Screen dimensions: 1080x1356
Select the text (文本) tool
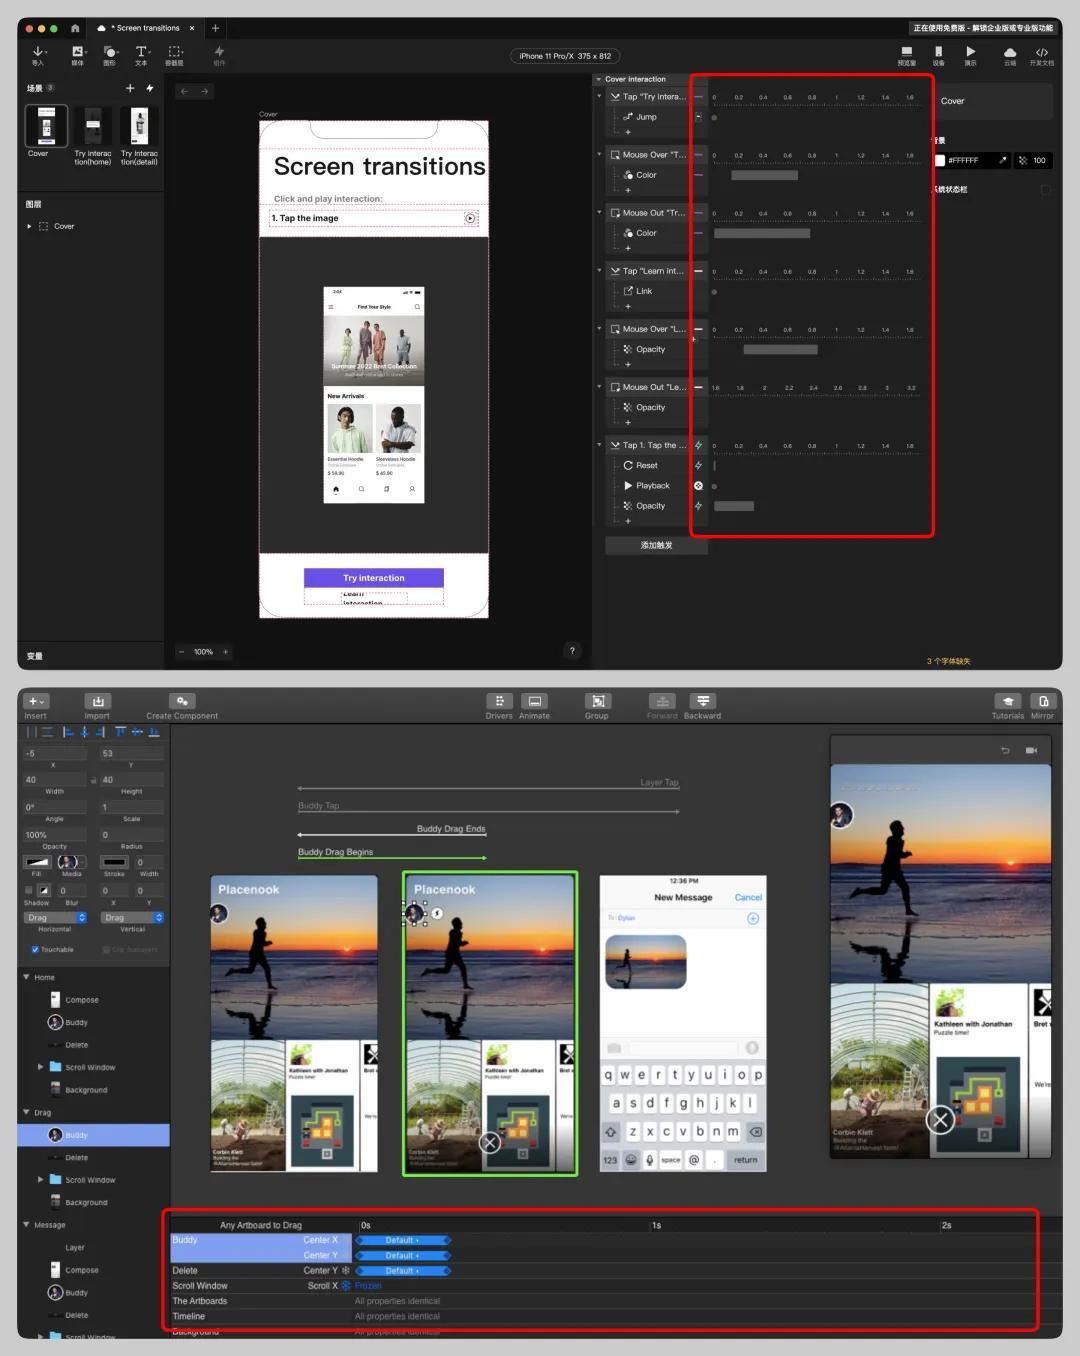click(141, 52)
